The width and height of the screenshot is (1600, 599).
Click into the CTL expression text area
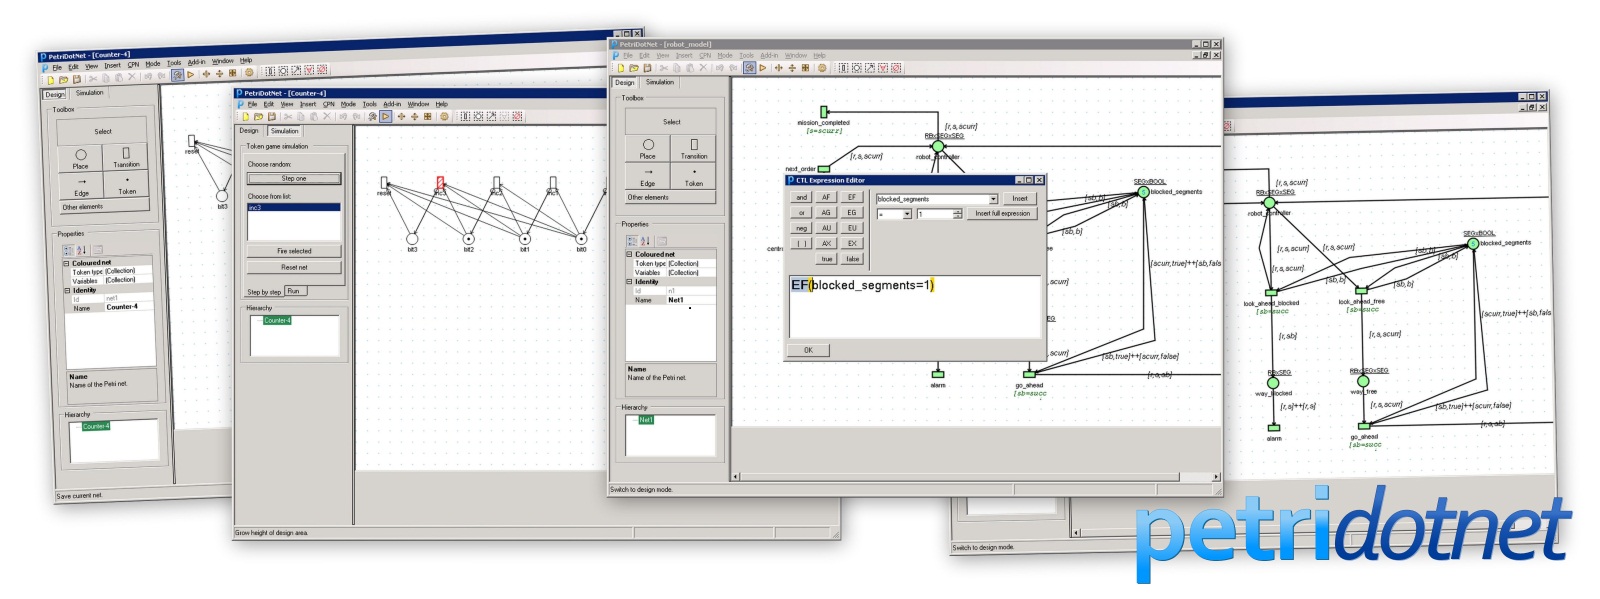[915, 307]
